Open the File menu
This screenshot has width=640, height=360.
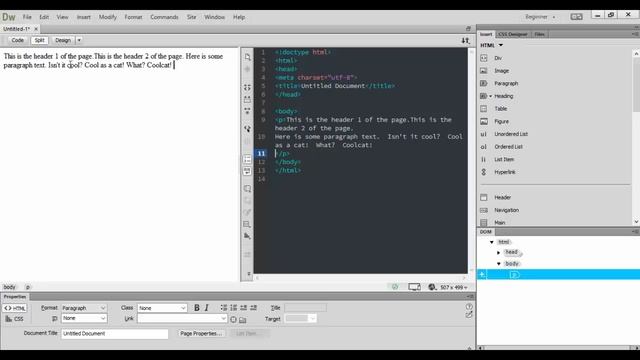click(x=27, y=17)
